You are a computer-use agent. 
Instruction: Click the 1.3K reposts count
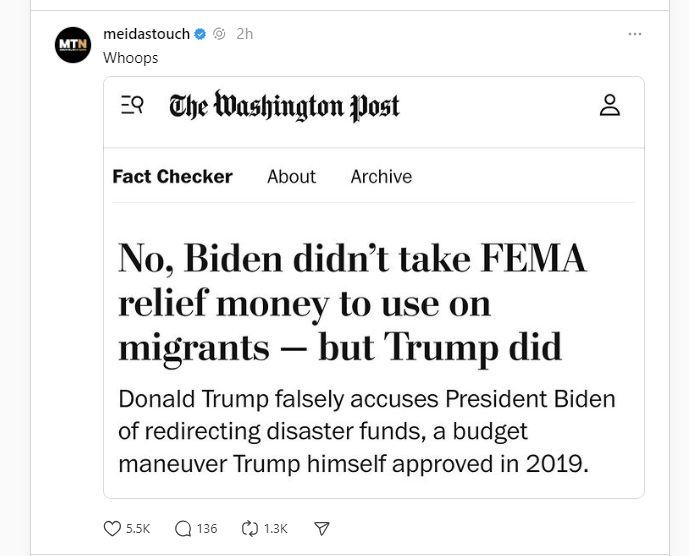coord(276,528)
